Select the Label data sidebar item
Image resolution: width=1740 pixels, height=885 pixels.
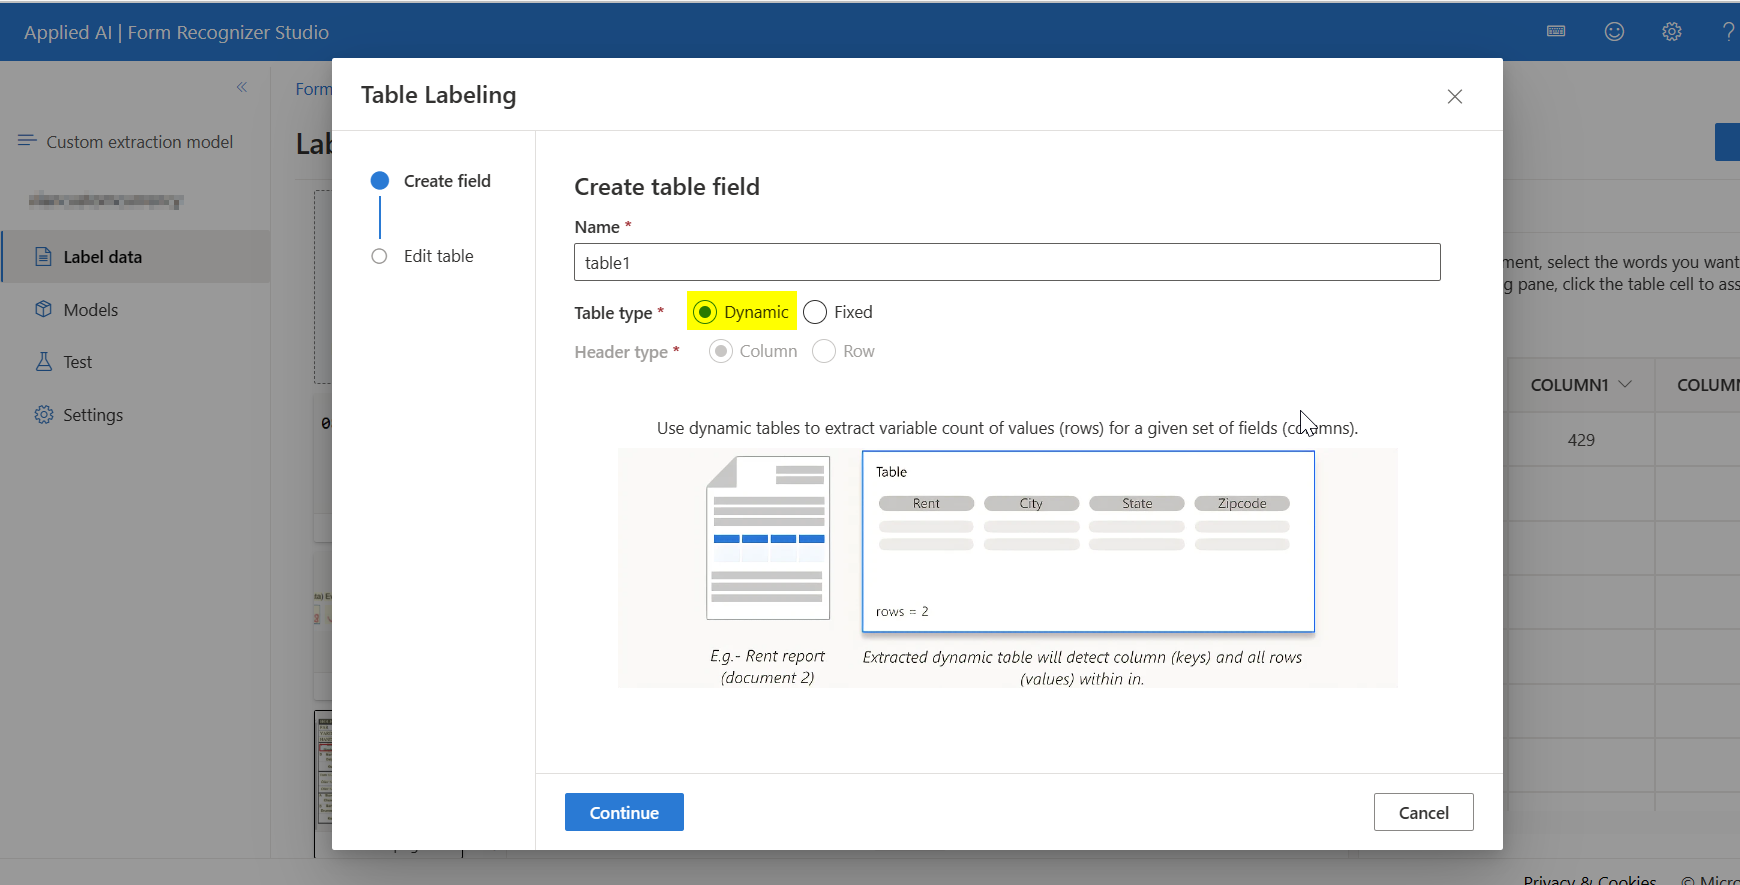click(102, 257)
